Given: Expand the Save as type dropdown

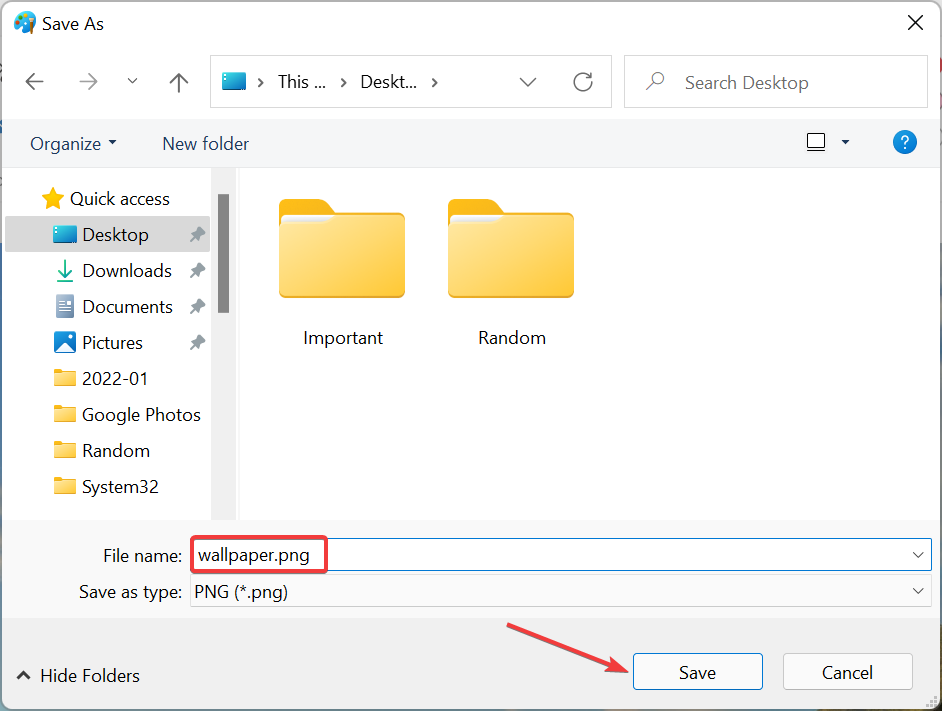Looking at the screenshot, I should point(918,592).
